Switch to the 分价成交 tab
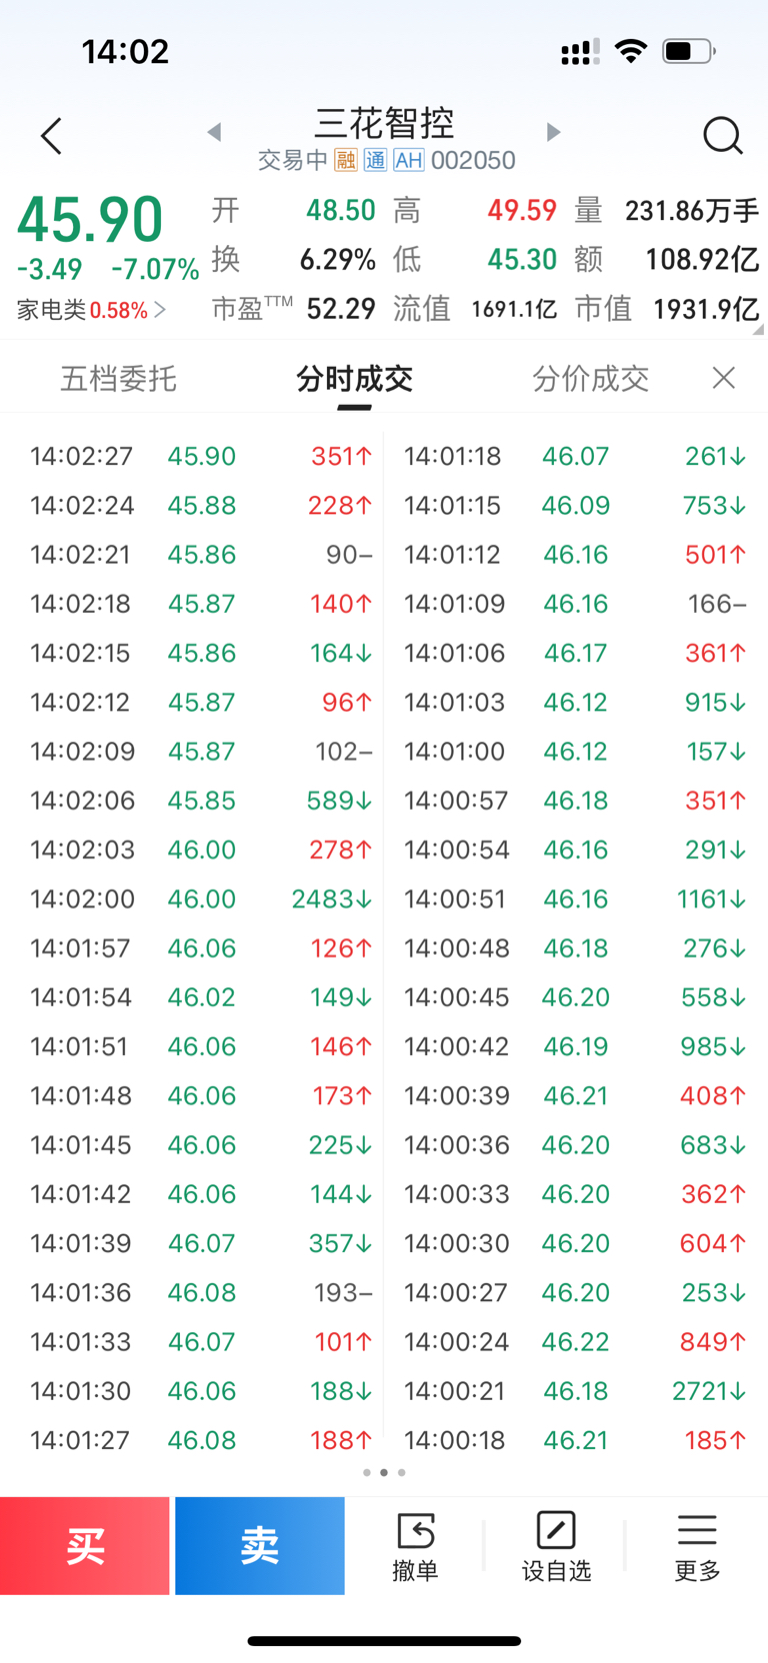 pos(590,379)
